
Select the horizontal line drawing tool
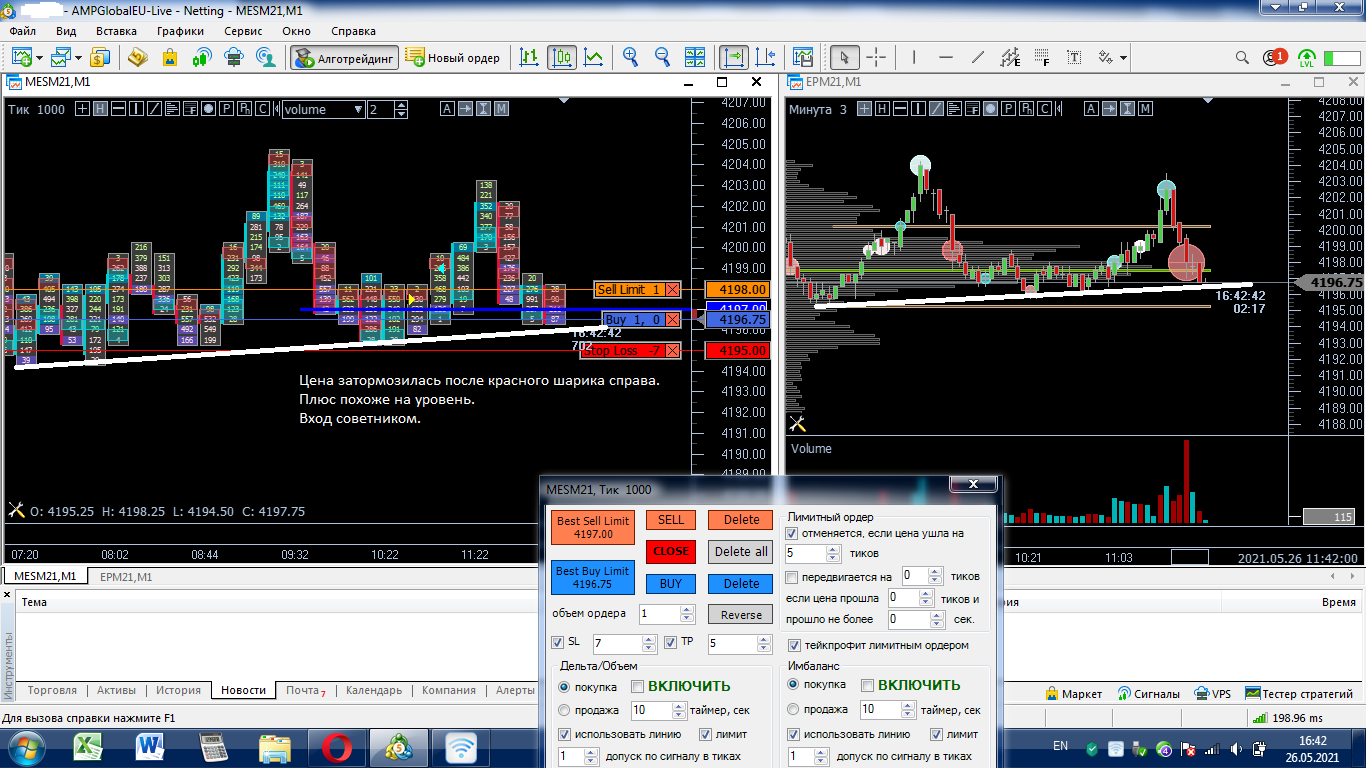click(945, 58)
